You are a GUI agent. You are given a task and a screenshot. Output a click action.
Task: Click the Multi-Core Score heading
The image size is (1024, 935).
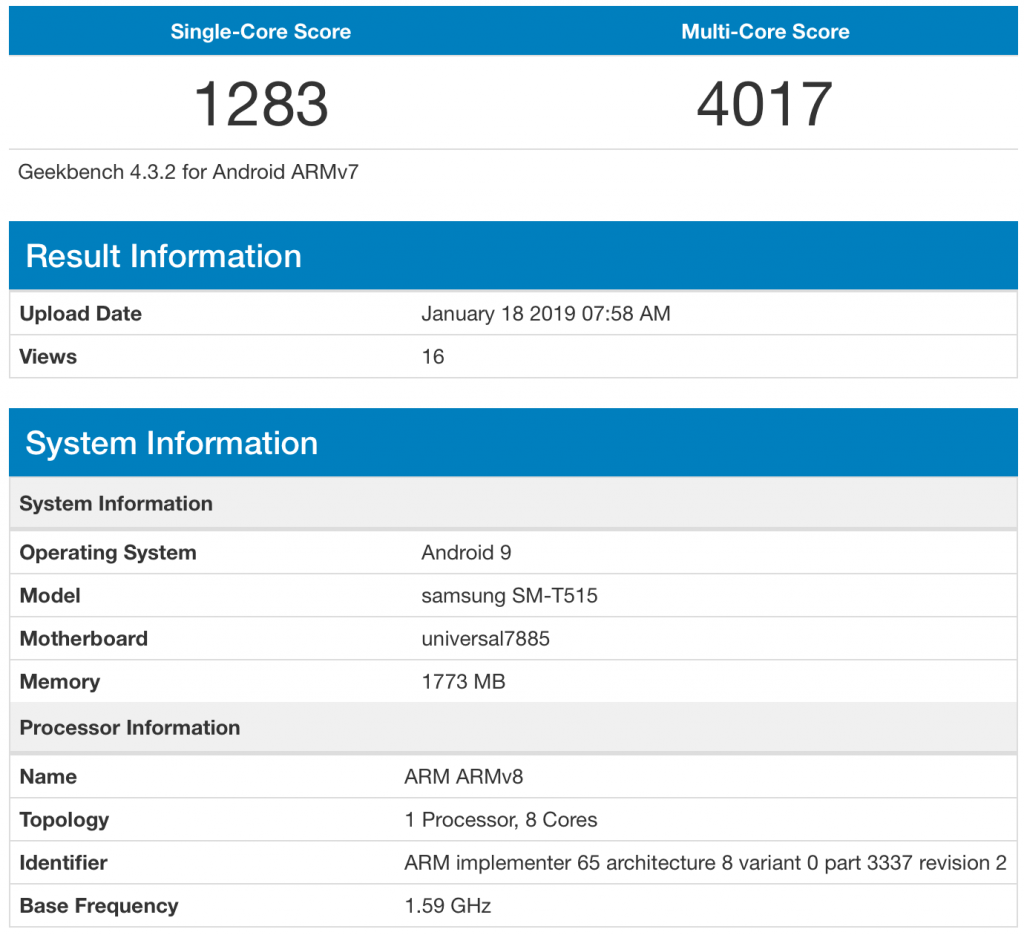coord(765,31)
